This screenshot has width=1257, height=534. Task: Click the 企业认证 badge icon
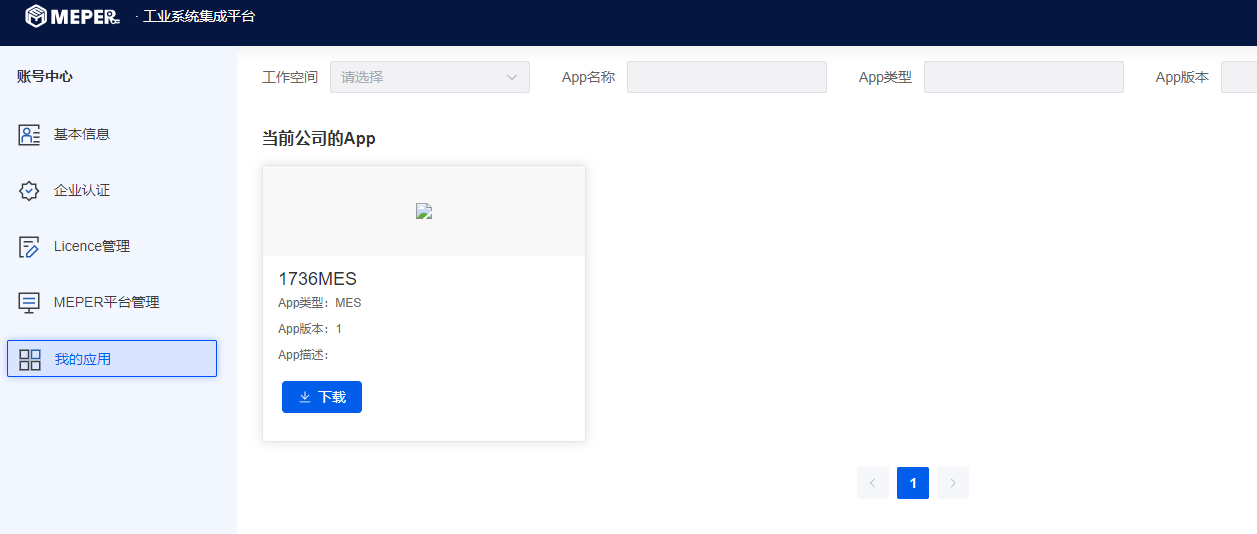[29, 191]
